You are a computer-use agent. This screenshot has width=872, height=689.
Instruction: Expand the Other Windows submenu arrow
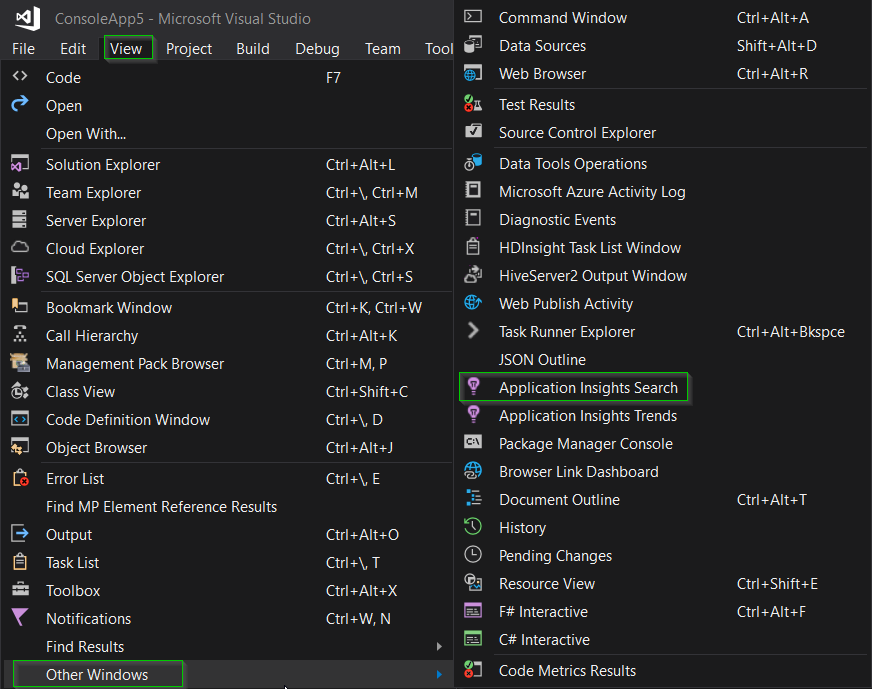pyautogui.click(x=439, y=674)
